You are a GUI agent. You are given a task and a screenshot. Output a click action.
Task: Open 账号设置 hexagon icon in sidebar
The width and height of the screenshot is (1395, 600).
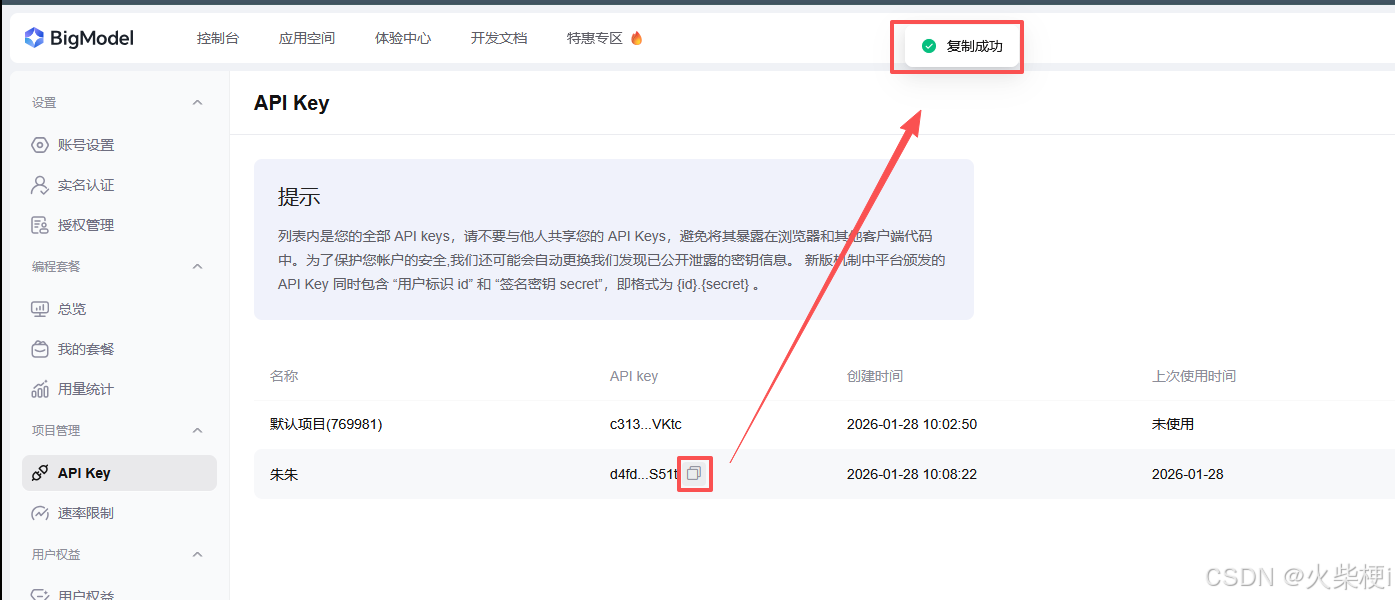click(x=40, y=145)
